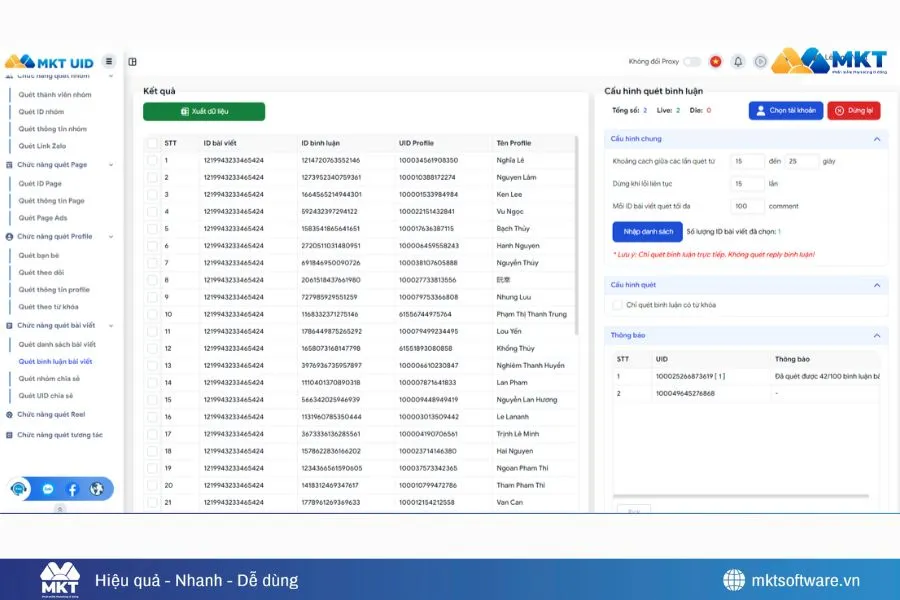Click the Vietnam flag language icon
Viewport: 900px width, 600px height.
(716, 61)
